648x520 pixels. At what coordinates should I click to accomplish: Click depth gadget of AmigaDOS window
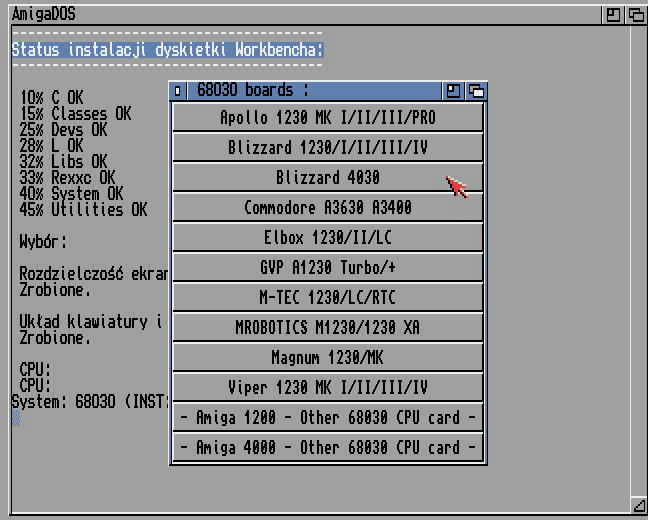[636, 15]
